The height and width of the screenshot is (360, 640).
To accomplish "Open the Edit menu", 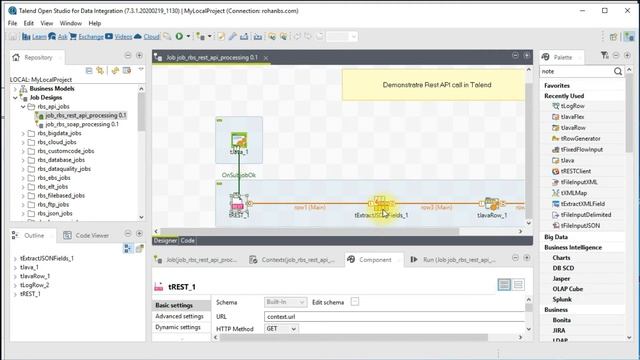I will coord(29,23).
